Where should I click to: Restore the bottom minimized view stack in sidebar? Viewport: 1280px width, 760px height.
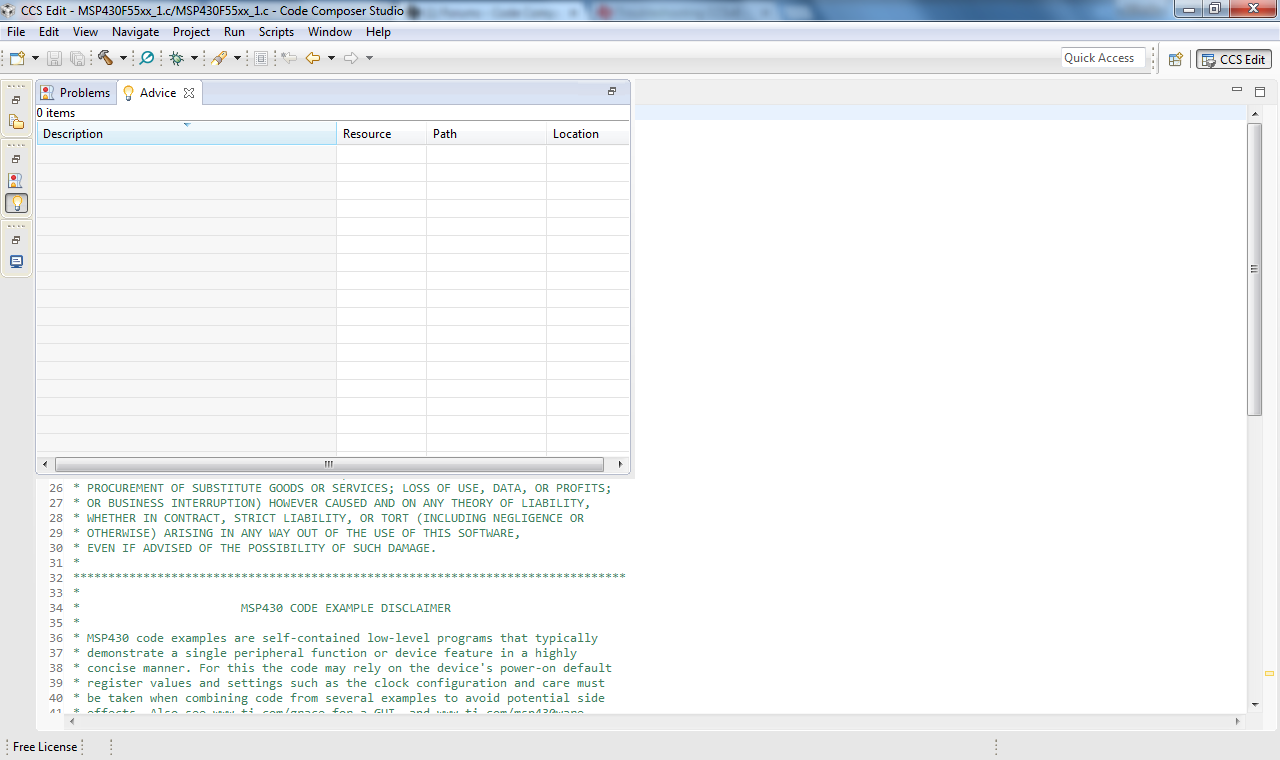click(x=16, y=240)
